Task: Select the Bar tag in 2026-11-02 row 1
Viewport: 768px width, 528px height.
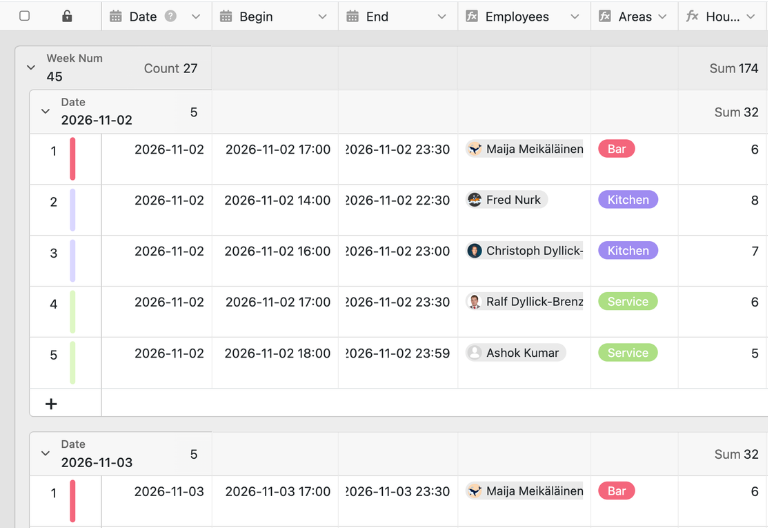Action: (616, 149)
